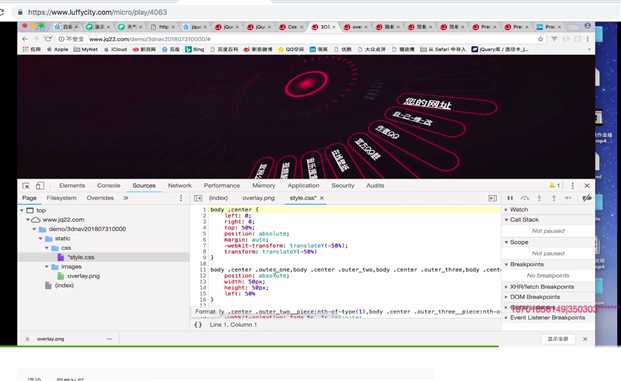Collapse the demo/3dnav201807310000 folder

point(34,229)
